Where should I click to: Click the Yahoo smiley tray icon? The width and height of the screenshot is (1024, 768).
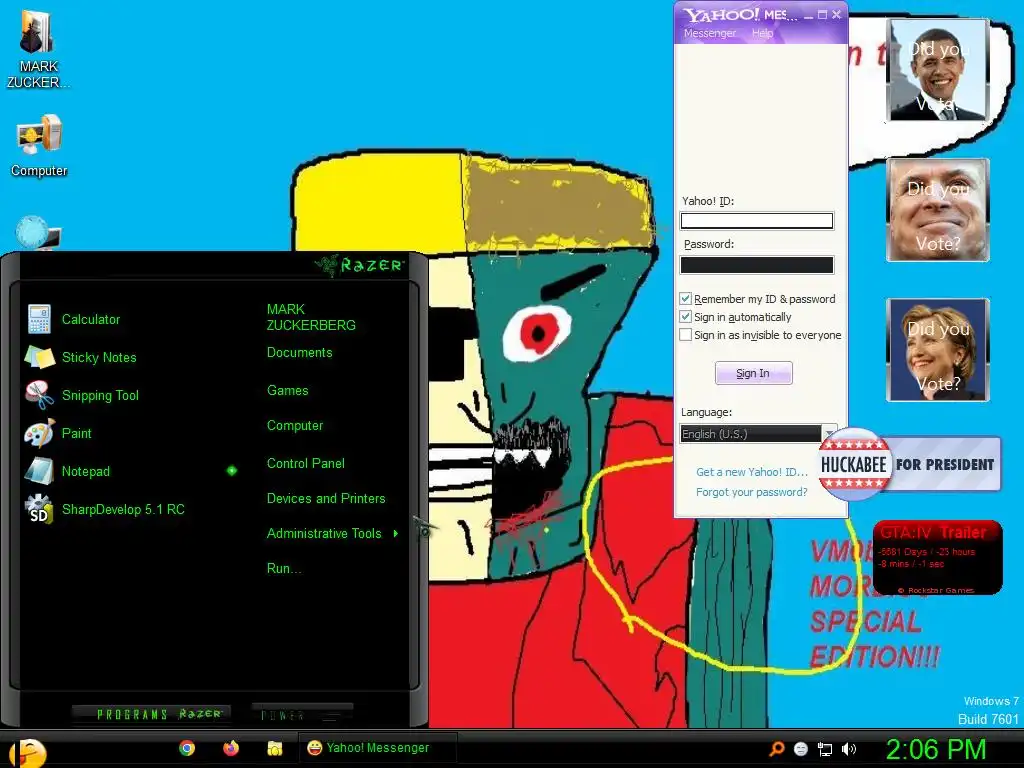point(801,749)
